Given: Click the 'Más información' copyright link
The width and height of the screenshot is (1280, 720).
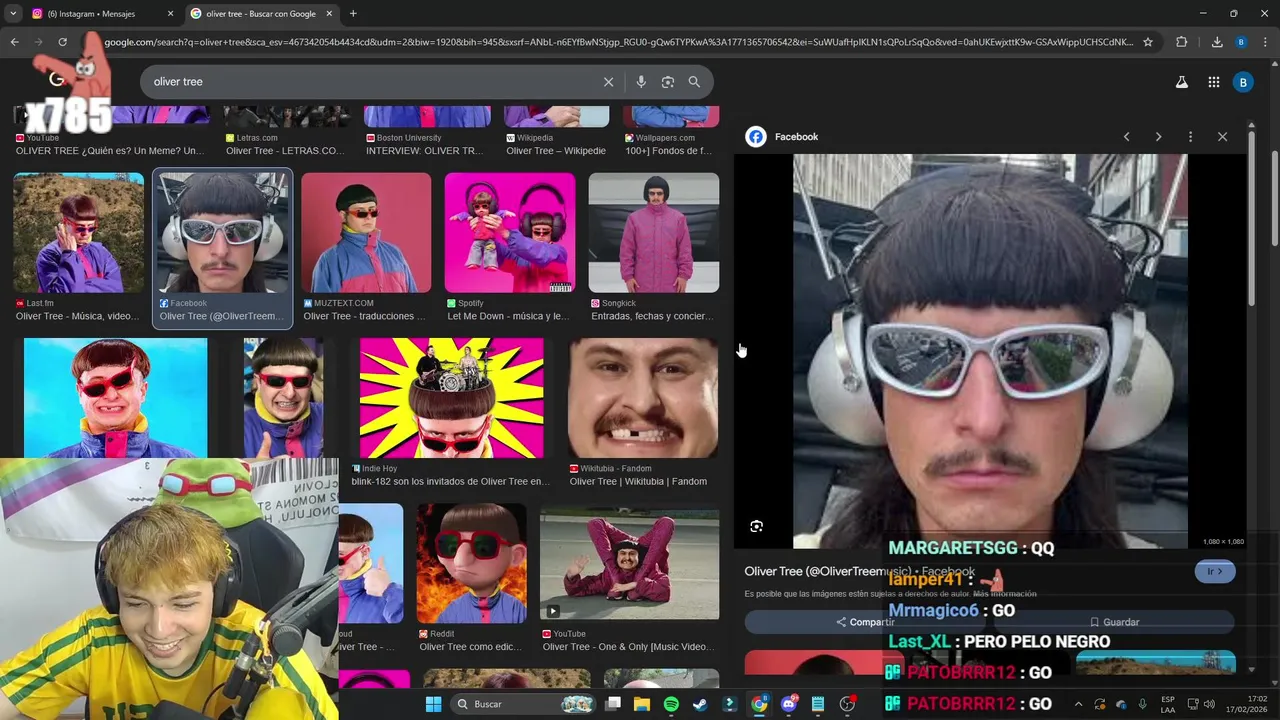Looking at the screenshot, I should (x=1005, y=594).
